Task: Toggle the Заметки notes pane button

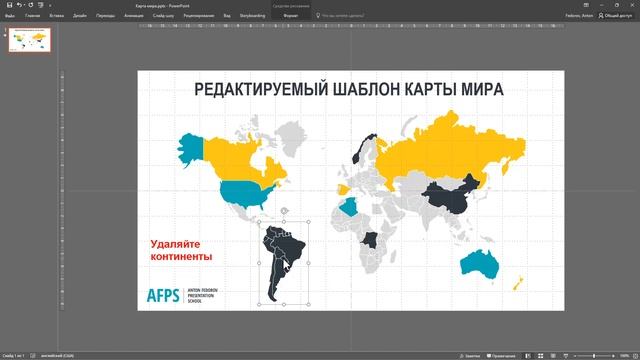Action: [x=469, y=356]
